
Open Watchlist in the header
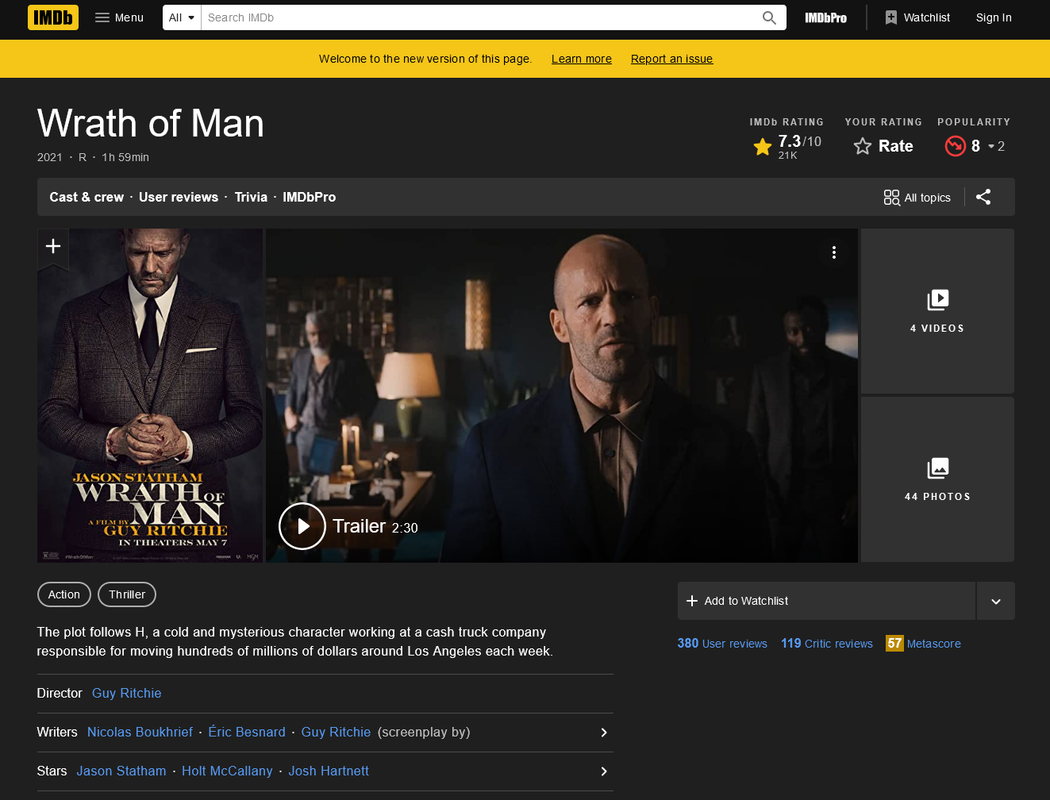[917, 17]
